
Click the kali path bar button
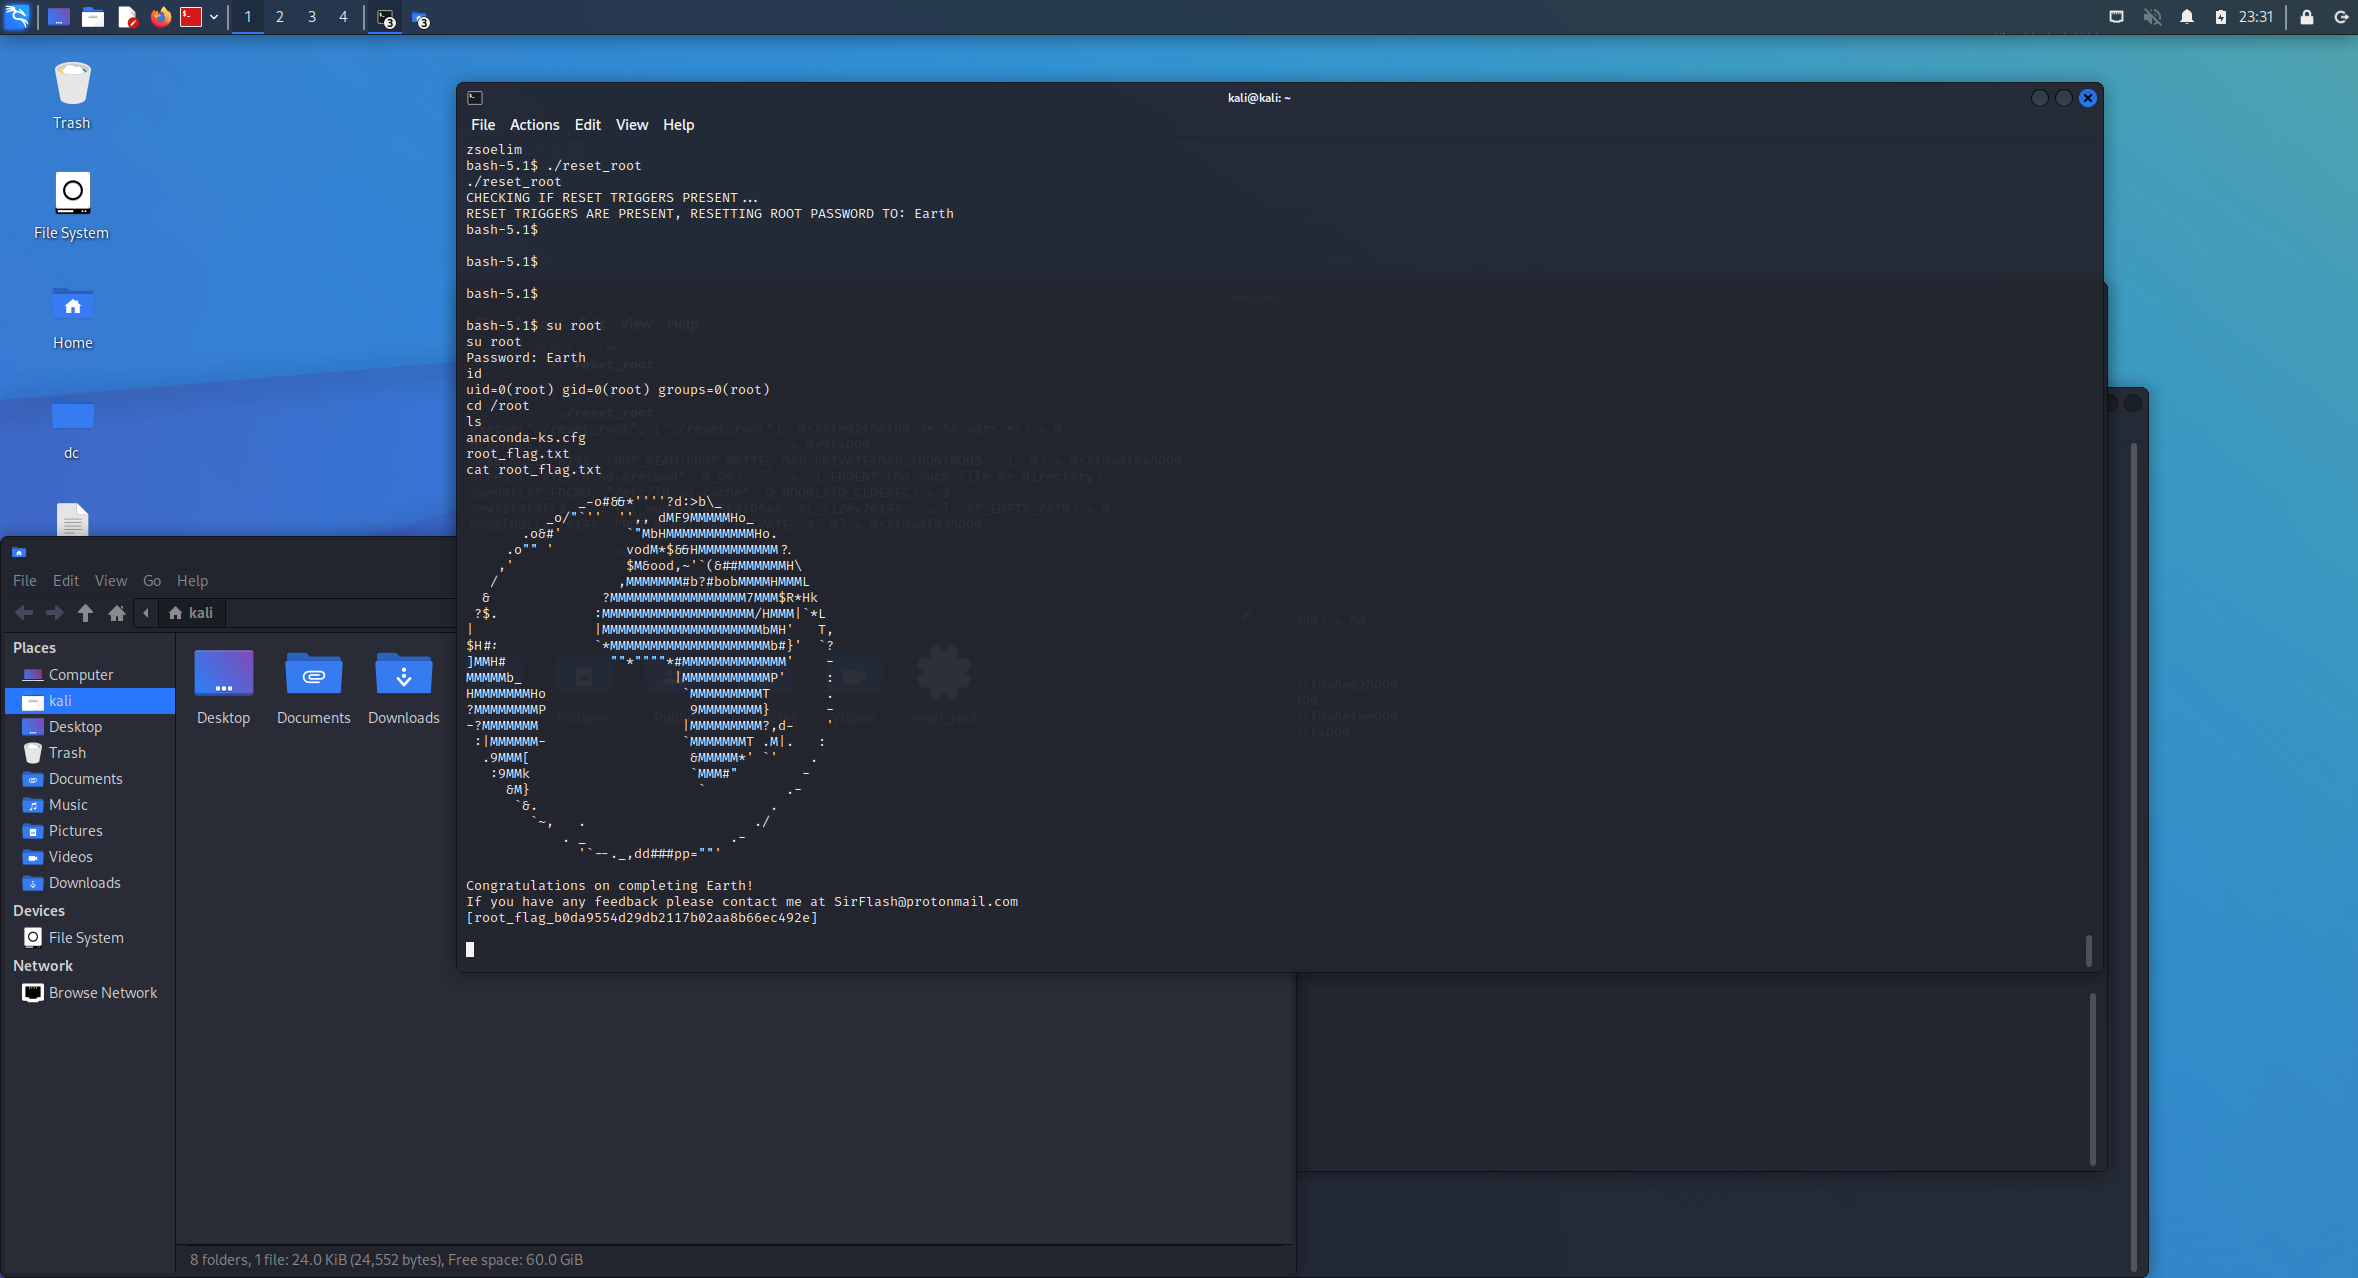(191, 613)
